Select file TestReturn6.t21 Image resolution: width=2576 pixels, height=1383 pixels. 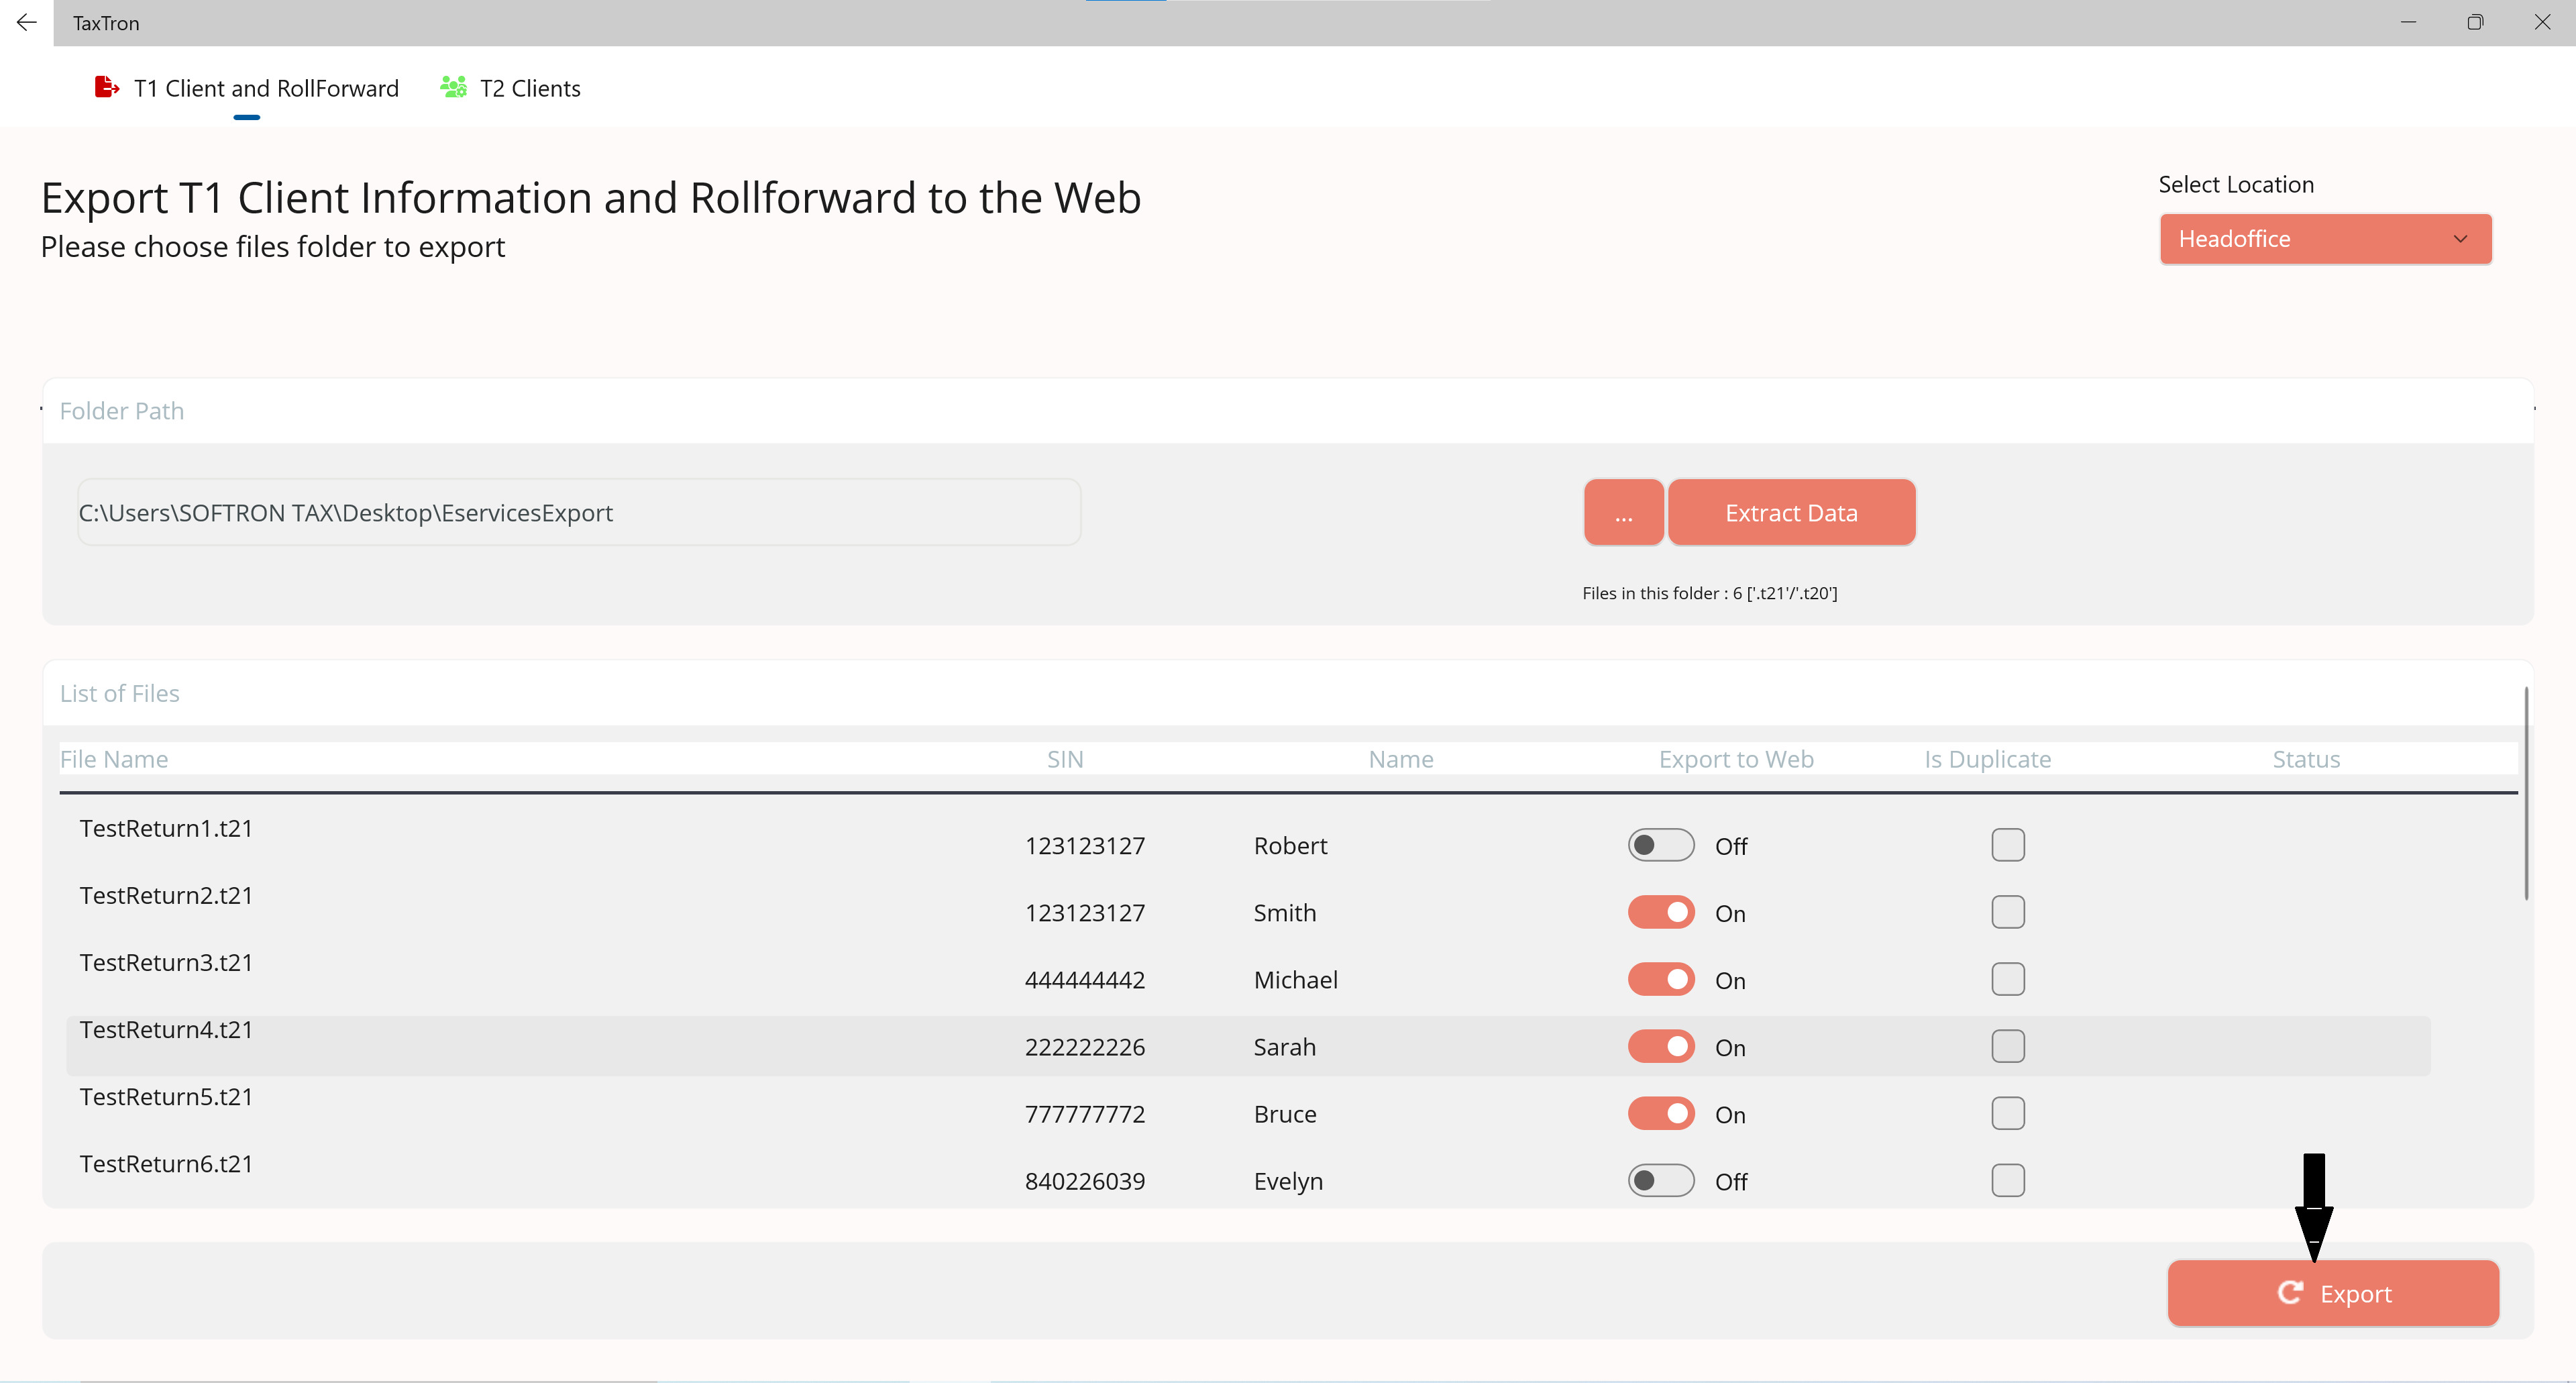(166, 1163)
